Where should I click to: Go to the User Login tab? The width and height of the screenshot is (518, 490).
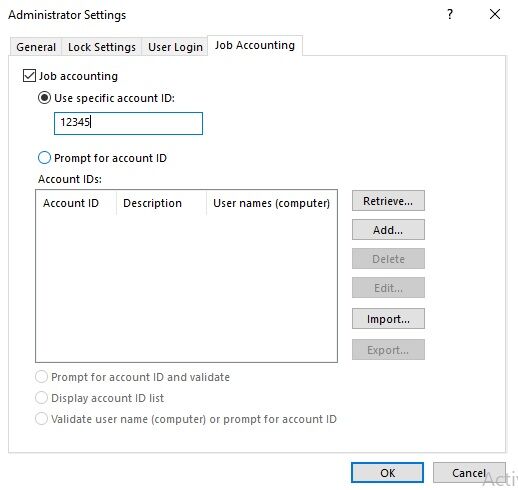pyautogui.click(x=175, y=47)
